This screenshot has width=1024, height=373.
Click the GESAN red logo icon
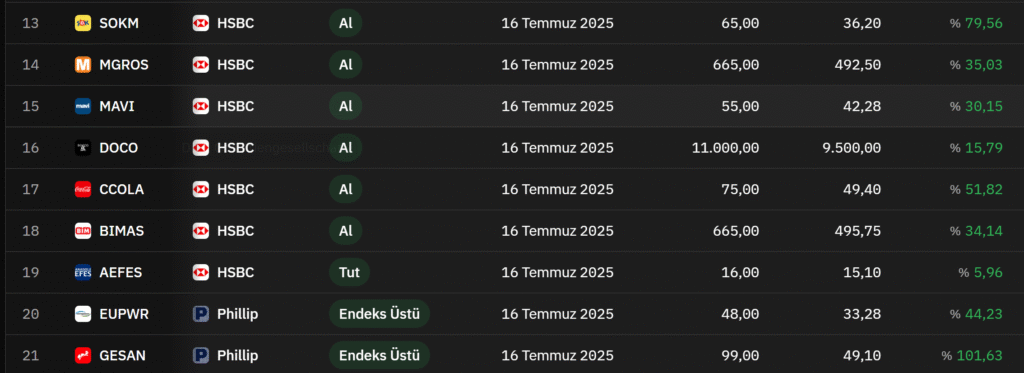click(x=83, y=355)
